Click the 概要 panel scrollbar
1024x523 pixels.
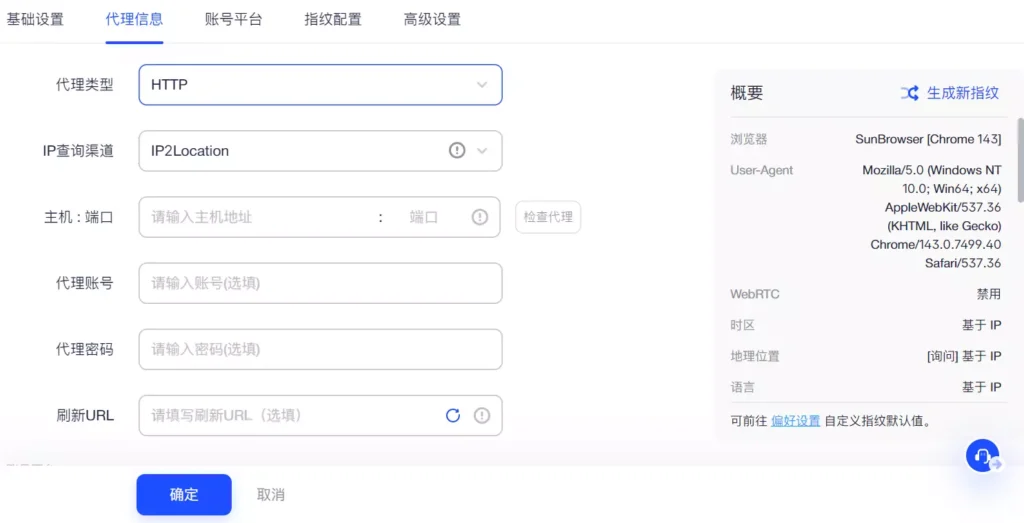click(1019, 160)
